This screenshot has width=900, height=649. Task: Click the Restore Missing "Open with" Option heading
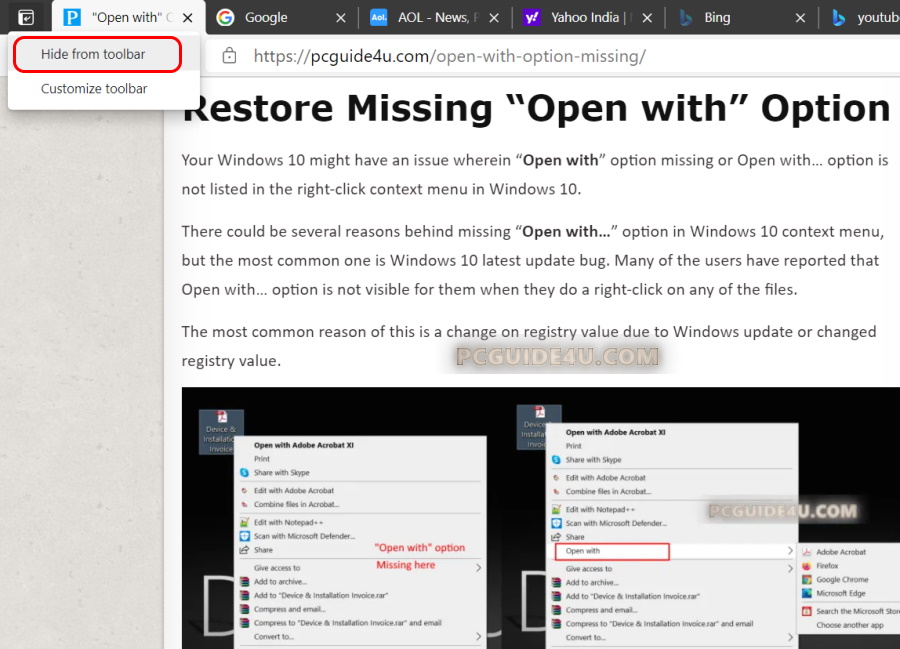(536, 108)
